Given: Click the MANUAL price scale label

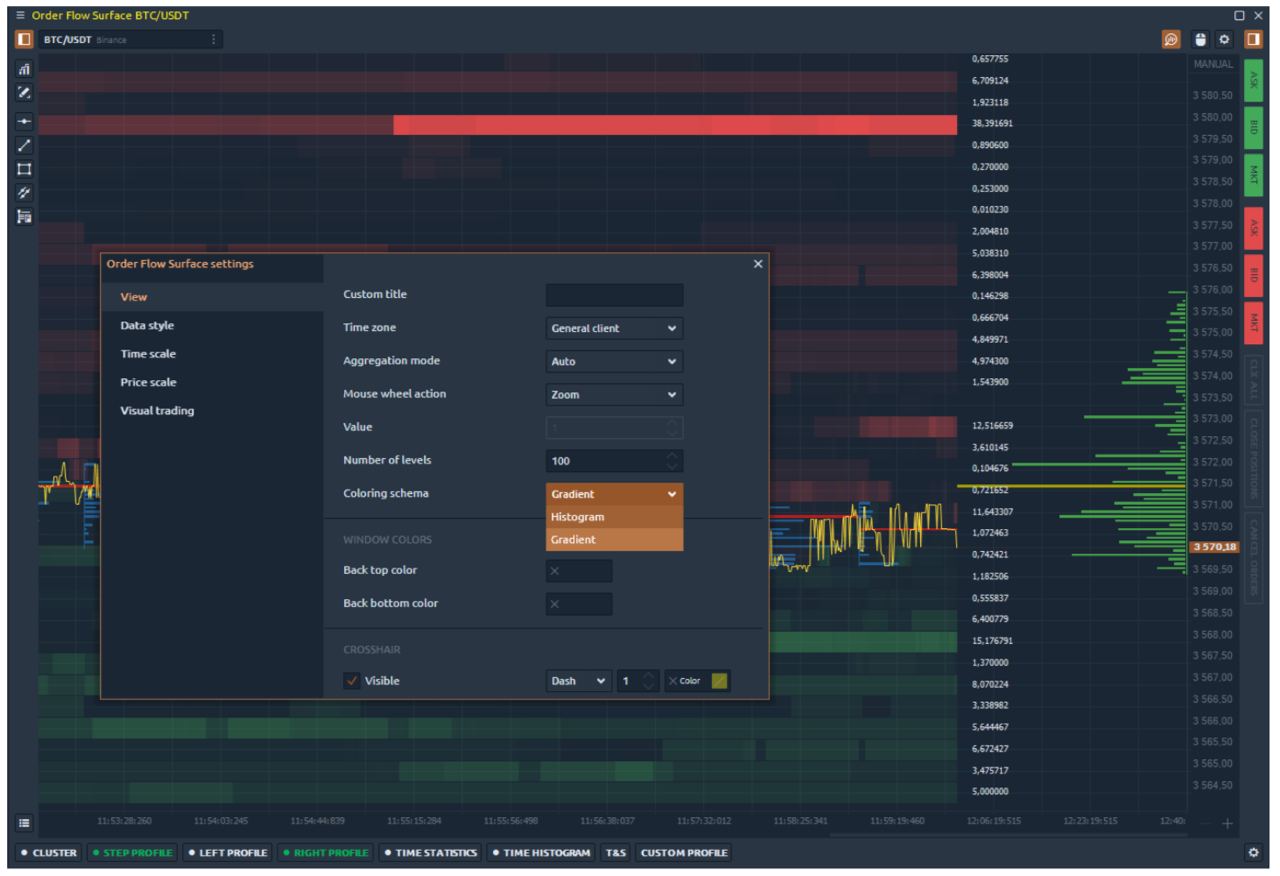Looking at the screenshot, I should tap(1212, 64).
